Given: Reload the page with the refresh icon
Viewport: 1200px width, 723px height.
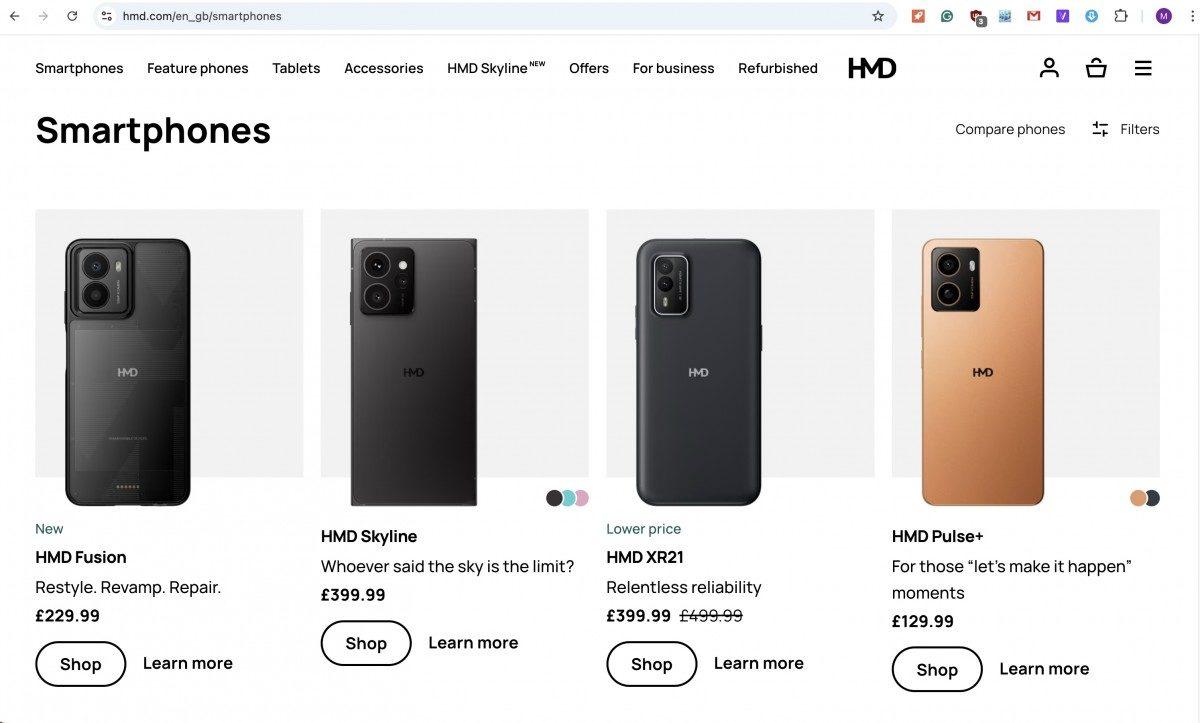Looking at the screenshot, I should pos(70,15).
